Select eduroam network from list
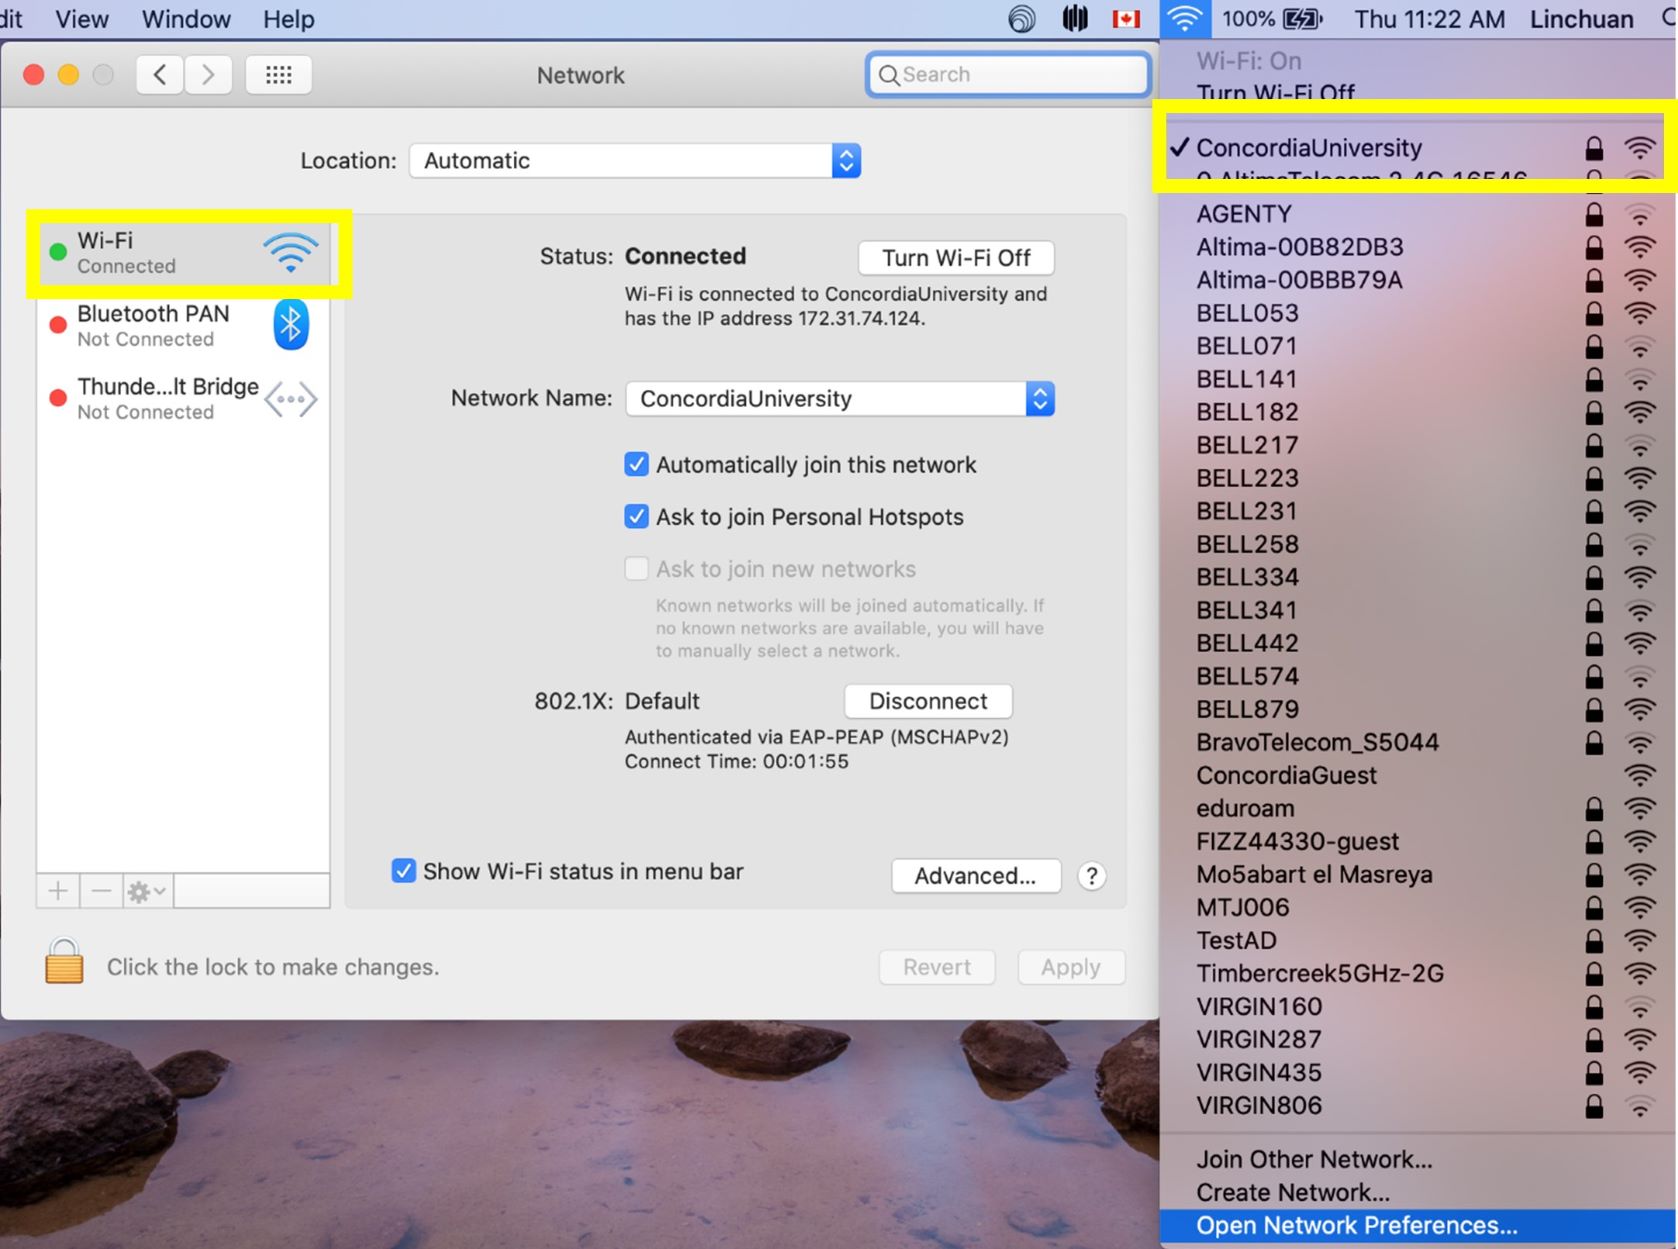Image resolution: width=1678 pixels, height=1249 pixels. click(x=1418, y=808)
